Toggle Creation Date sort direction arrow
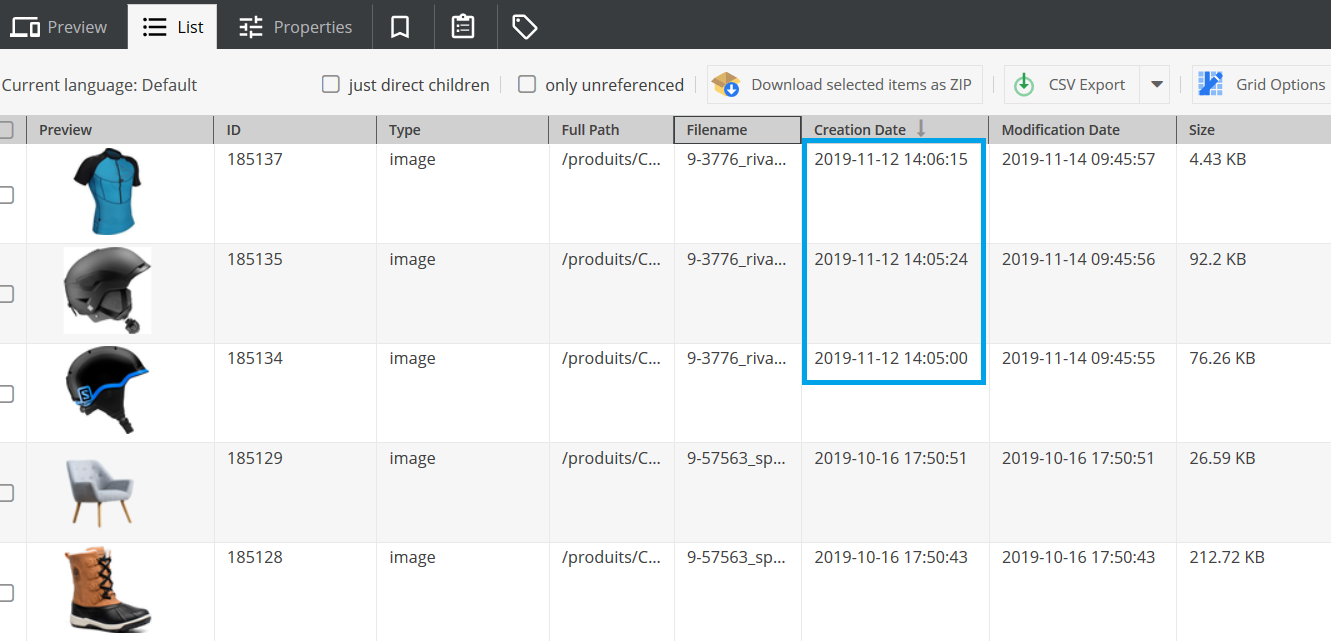Viewport: 1331px width, 641px height. point(920,129)
